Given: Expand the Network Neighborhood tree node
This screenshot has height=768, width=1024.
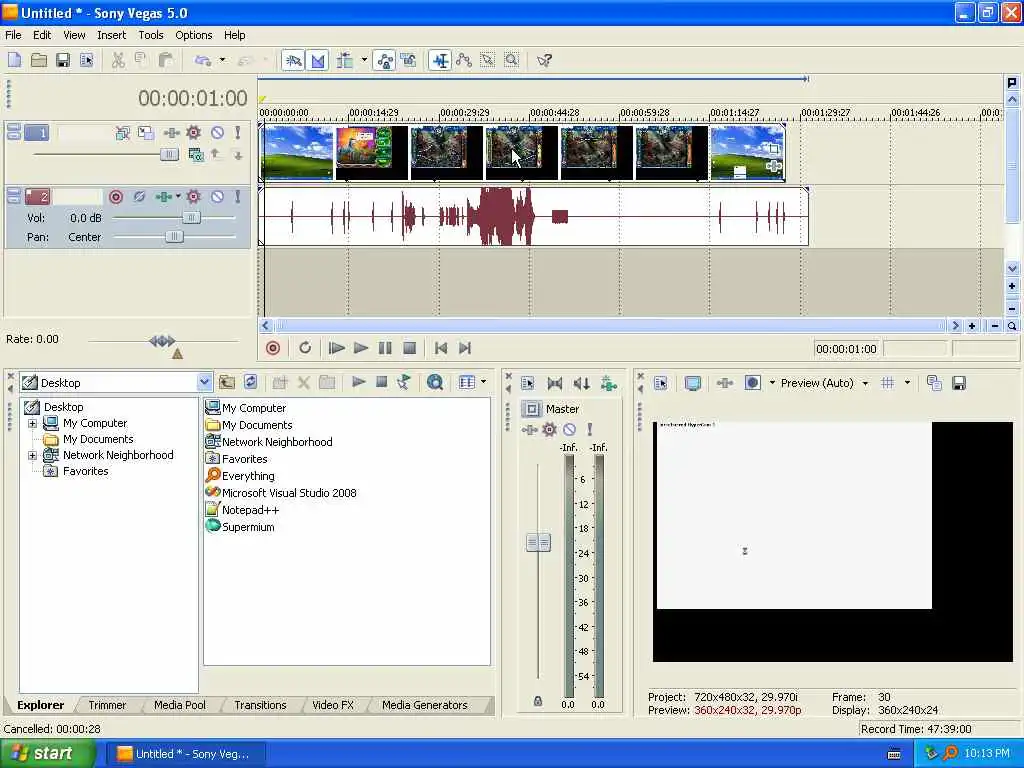Looking at the screenshot, I should coord(32,455).
